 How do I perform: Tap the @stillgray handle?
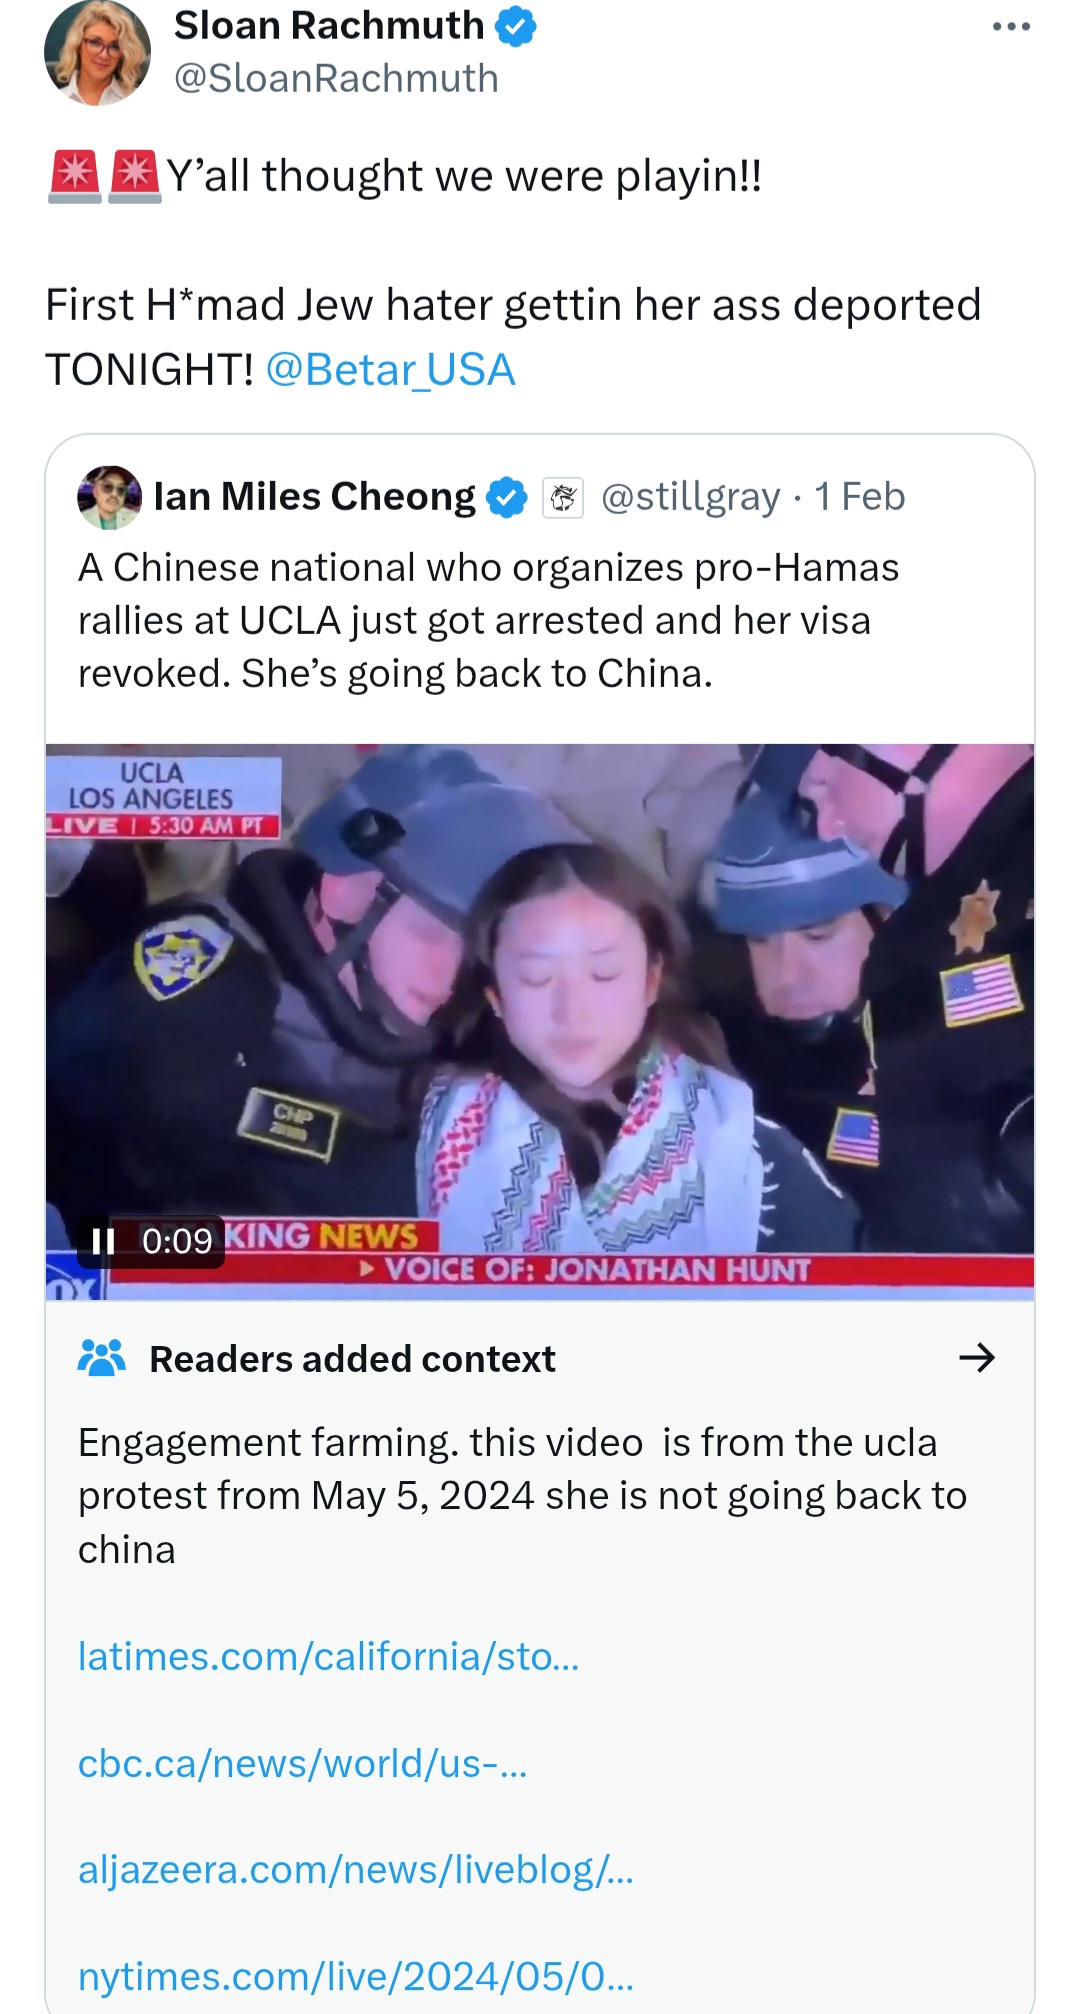click(x=690, y=497)
